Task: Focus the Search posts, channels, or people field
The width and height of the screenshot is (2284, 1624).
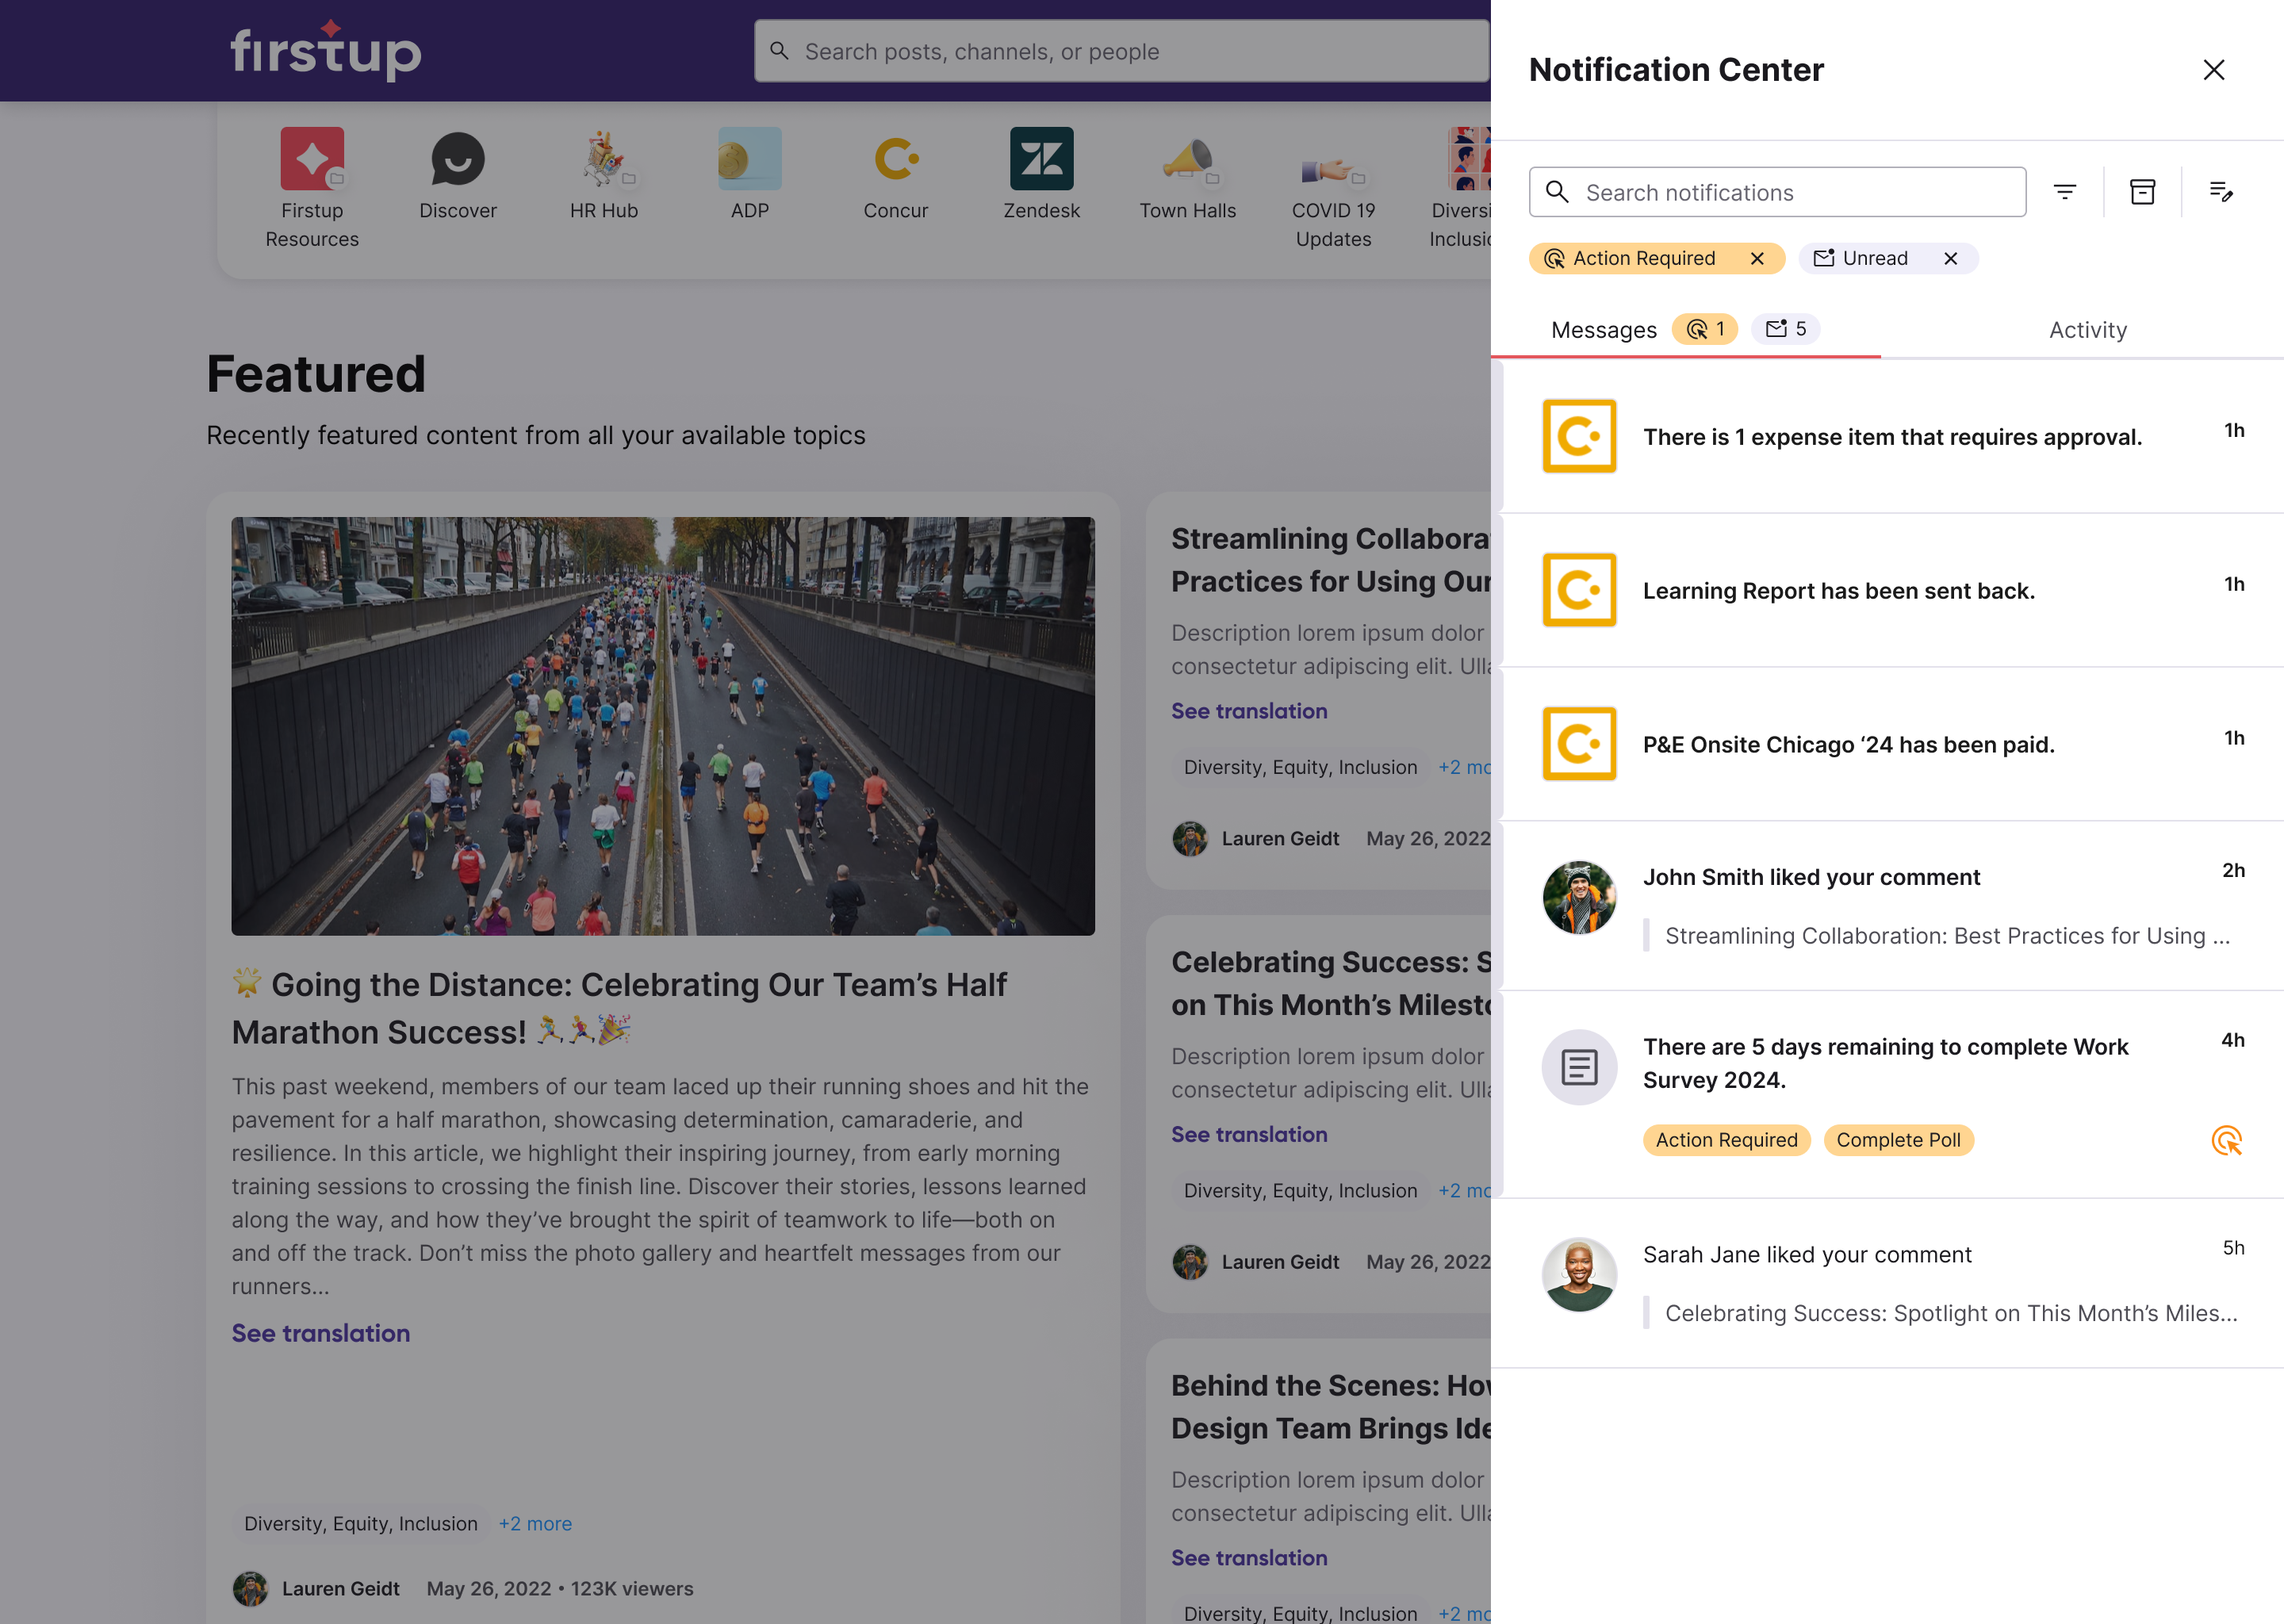Action: [1121, 51]
